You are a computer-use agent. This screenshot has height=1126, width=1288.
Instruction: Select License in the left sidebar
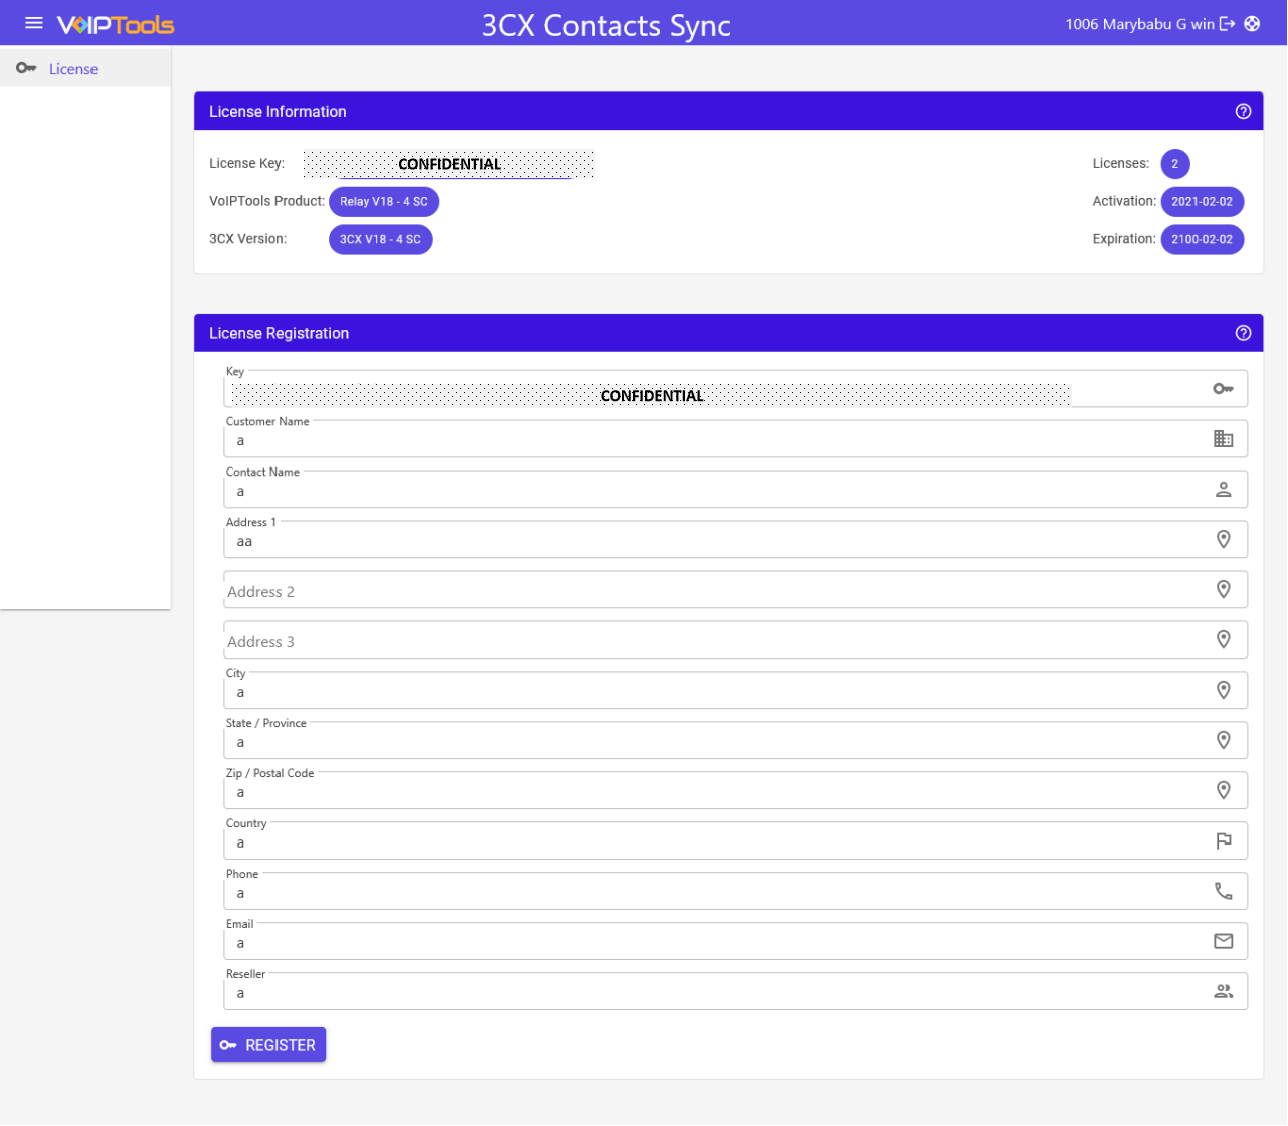(73, 68)
